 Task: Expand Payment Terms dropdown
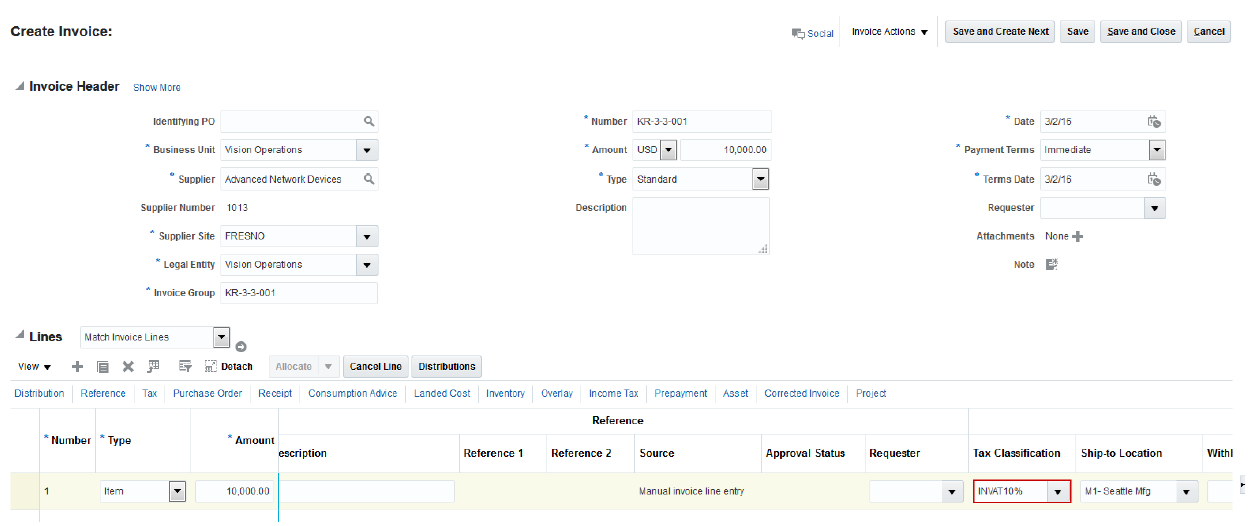coord(1157,150)
